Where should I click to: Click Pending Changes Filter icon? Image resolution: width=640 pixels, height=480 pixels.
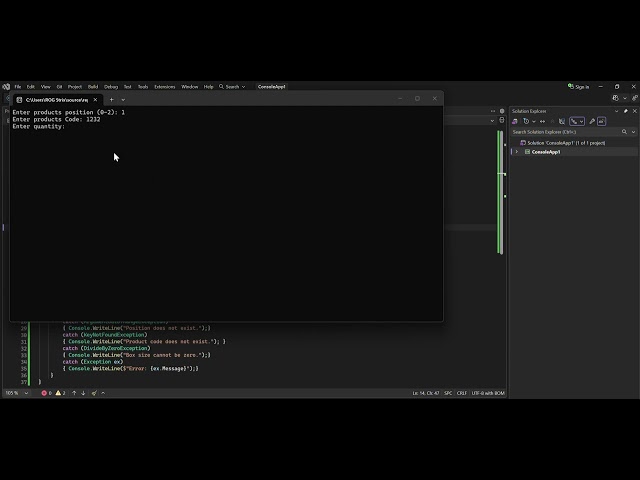(526, 121)
